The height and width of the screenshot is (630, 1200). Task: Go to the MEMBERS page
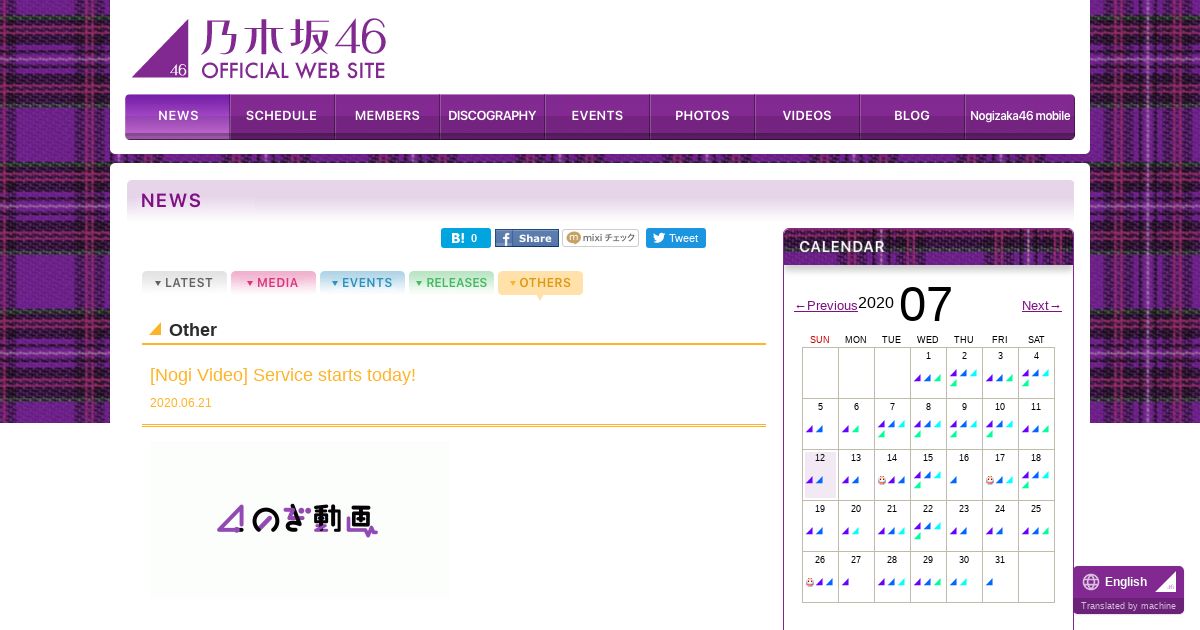pyautogui.click(x=387, y=116)
